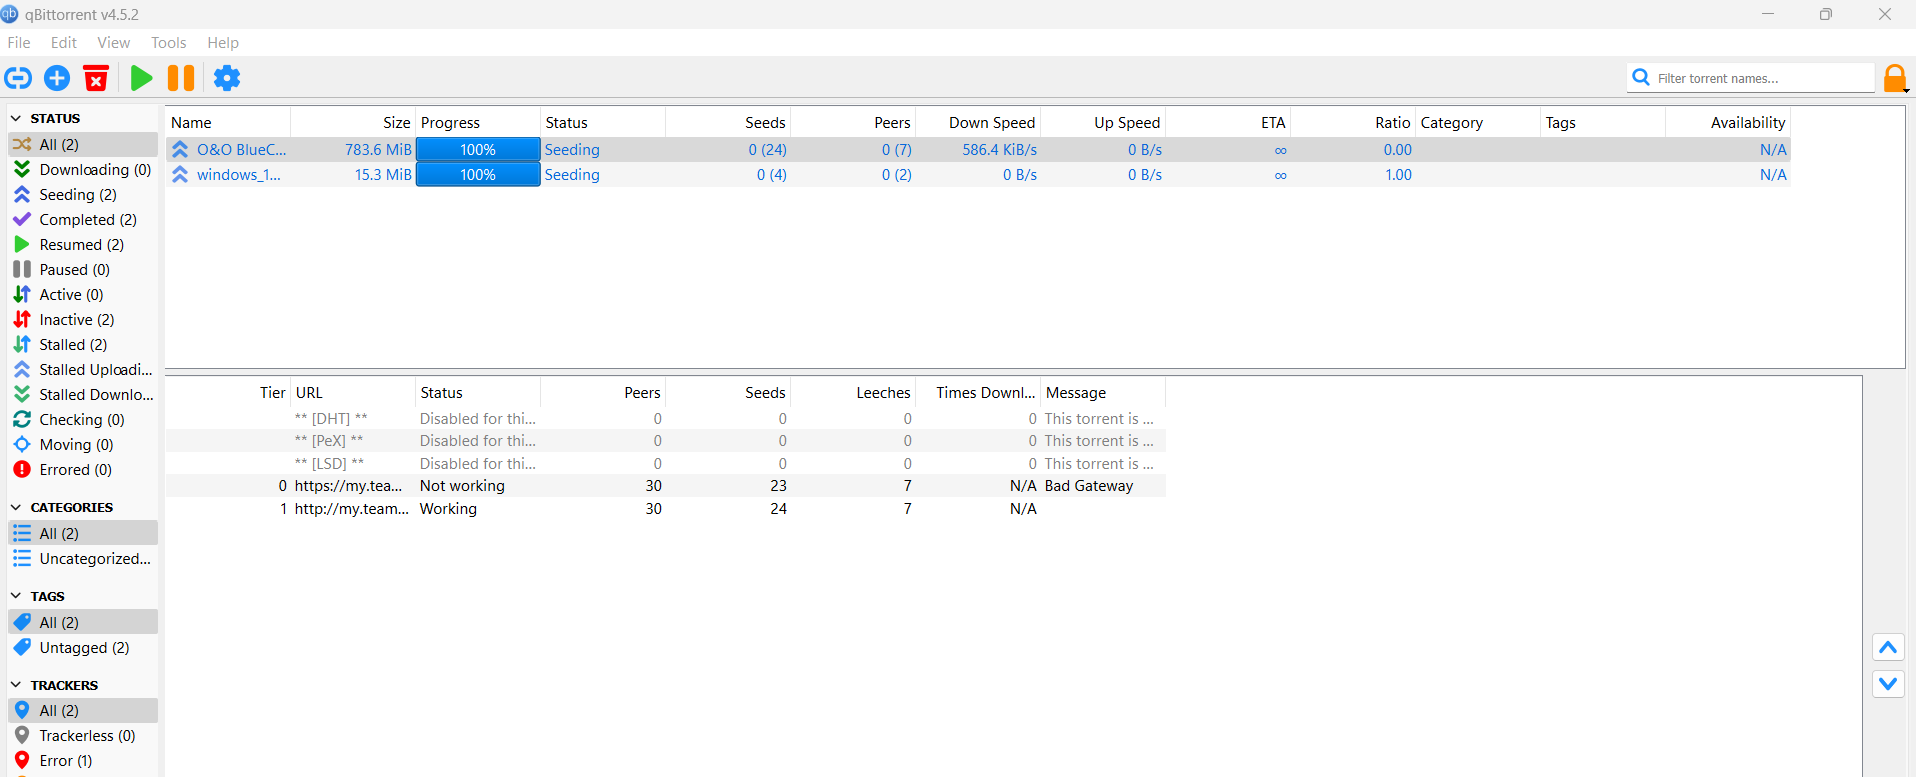Click the green Resume play icon
Screen dimensions: 1916x777
click(x=142, y=78)
